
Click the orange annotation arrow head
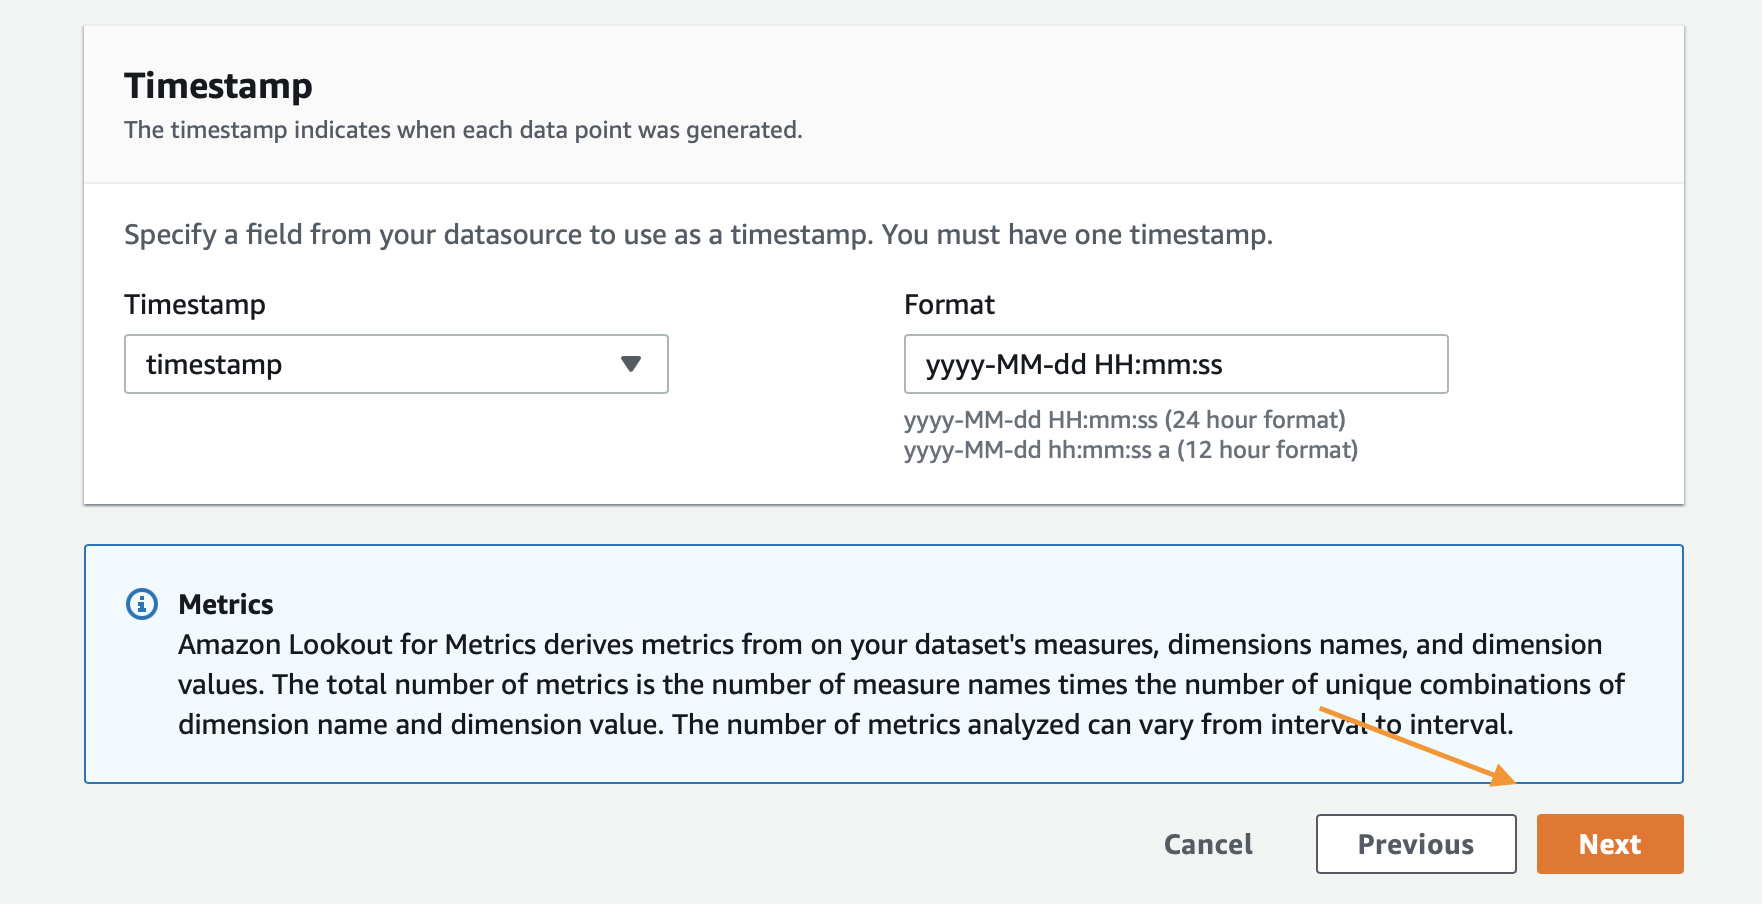tap(1504, 775)
